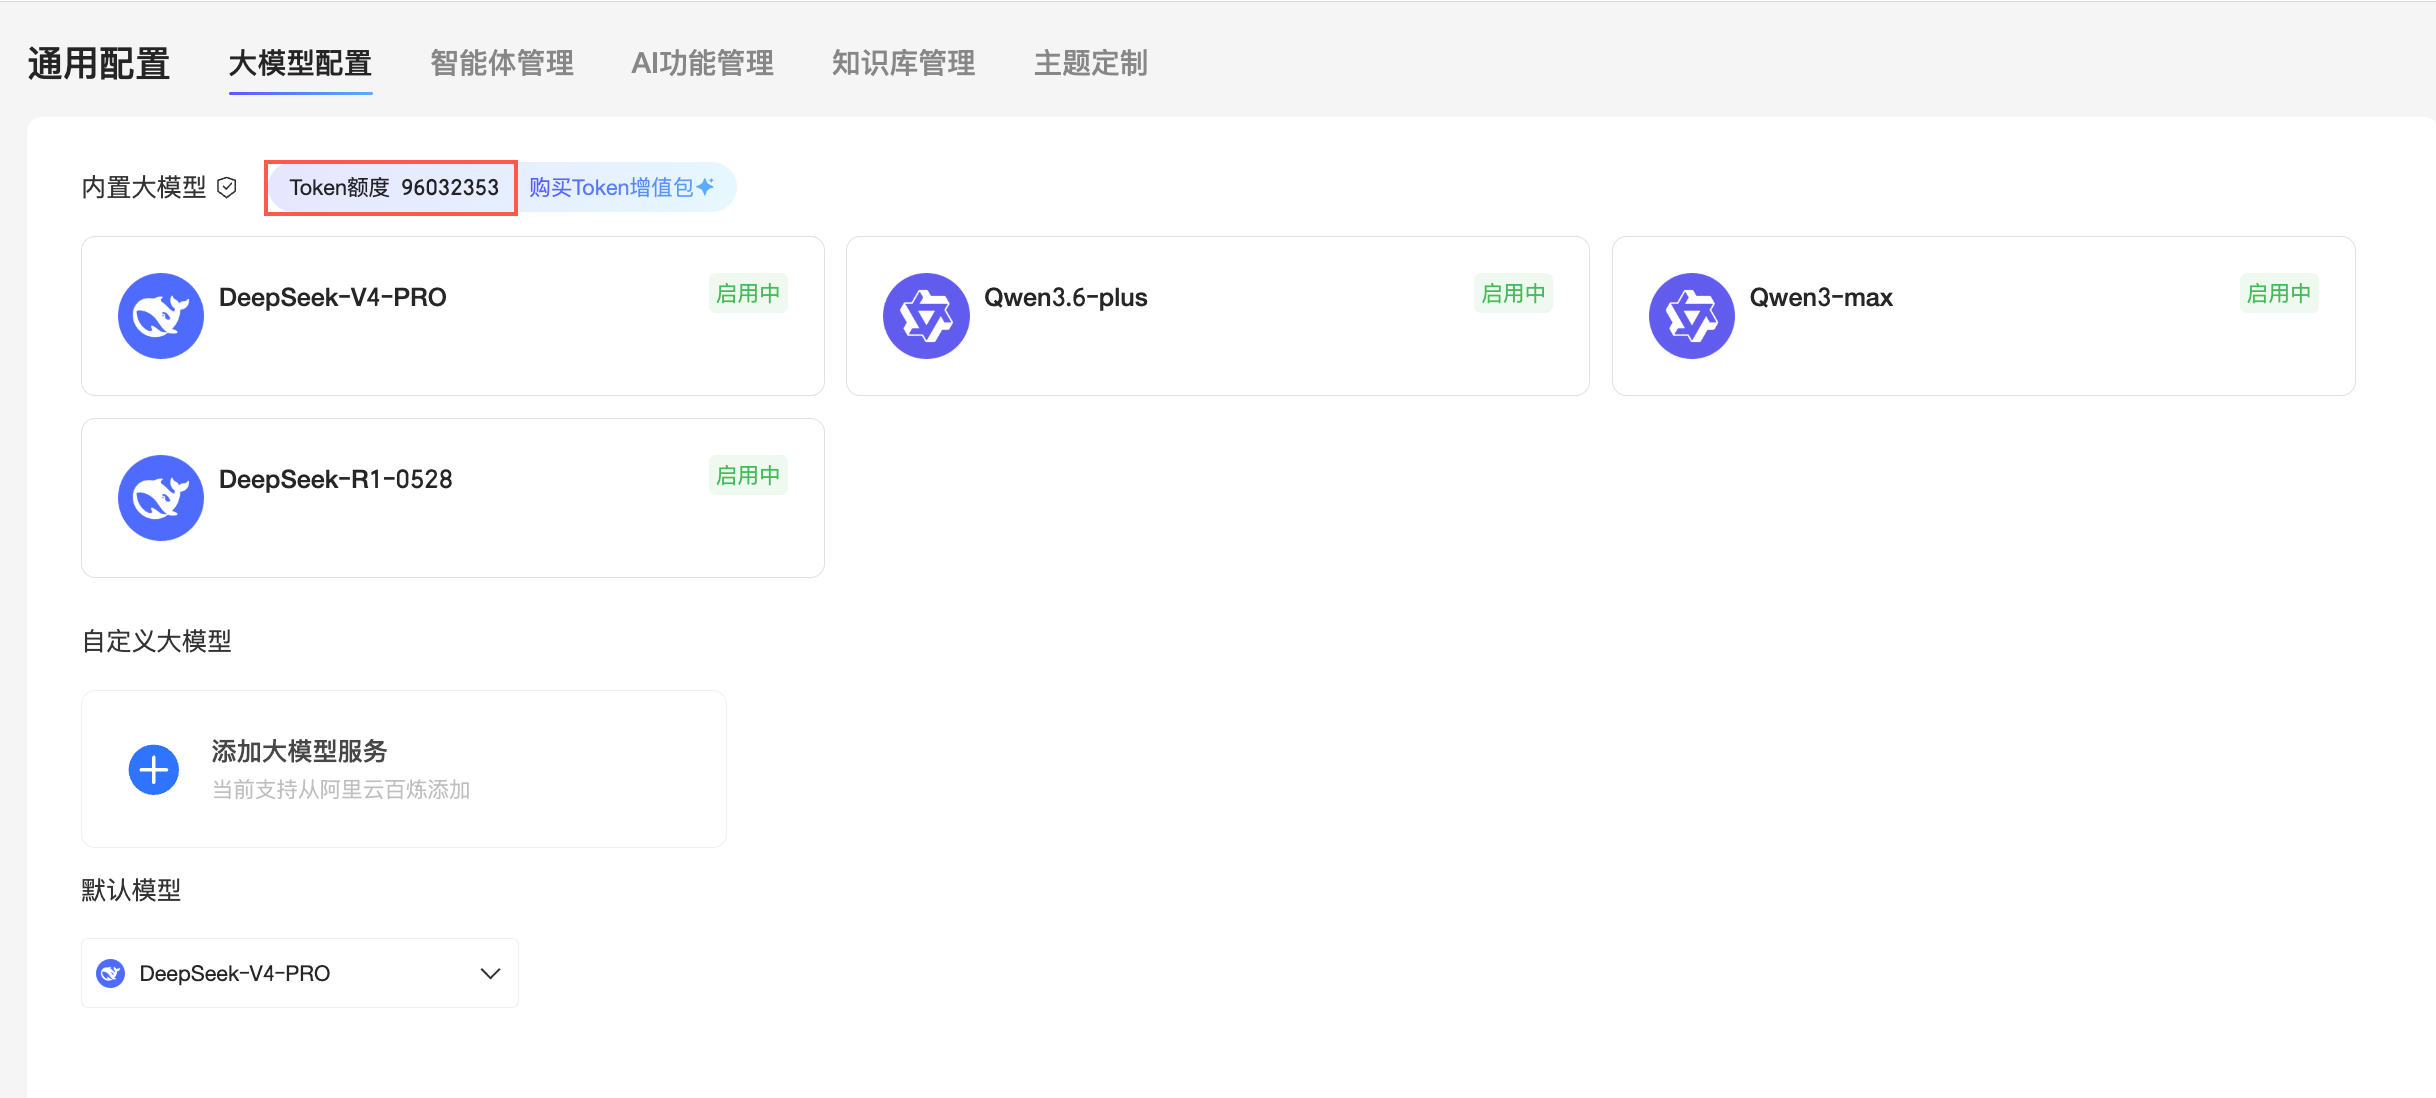
Task: Expand the default model dropdown arrow
Action: click(x=490, y=973)
